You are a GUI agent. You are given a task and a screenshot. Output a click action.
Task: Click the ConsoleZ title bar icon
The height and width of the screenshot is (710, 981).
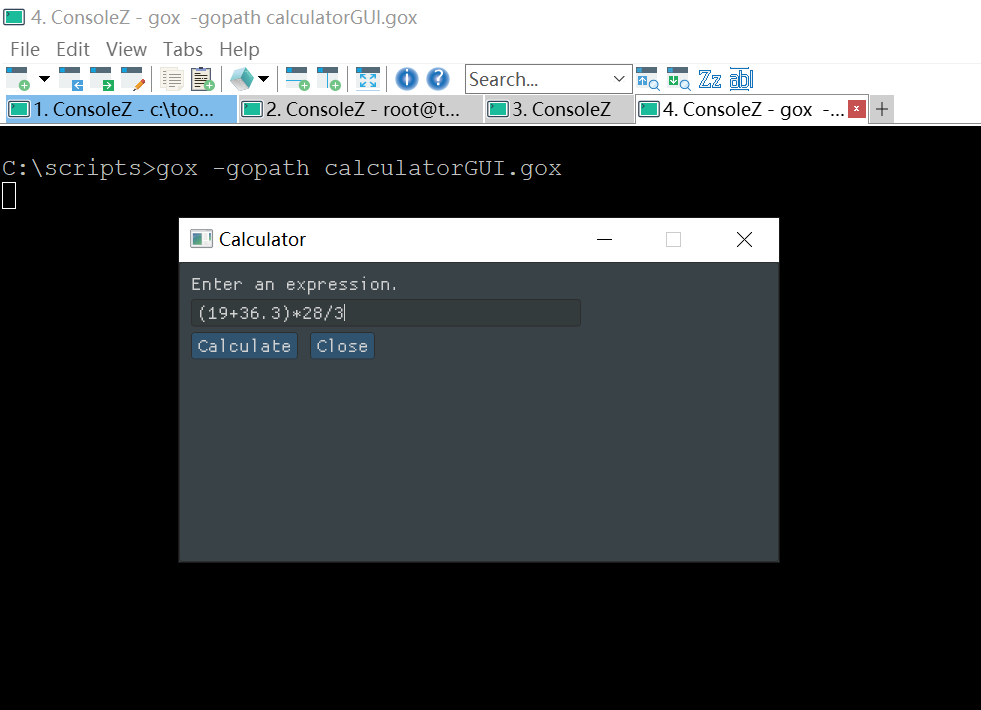click(14, 17)
